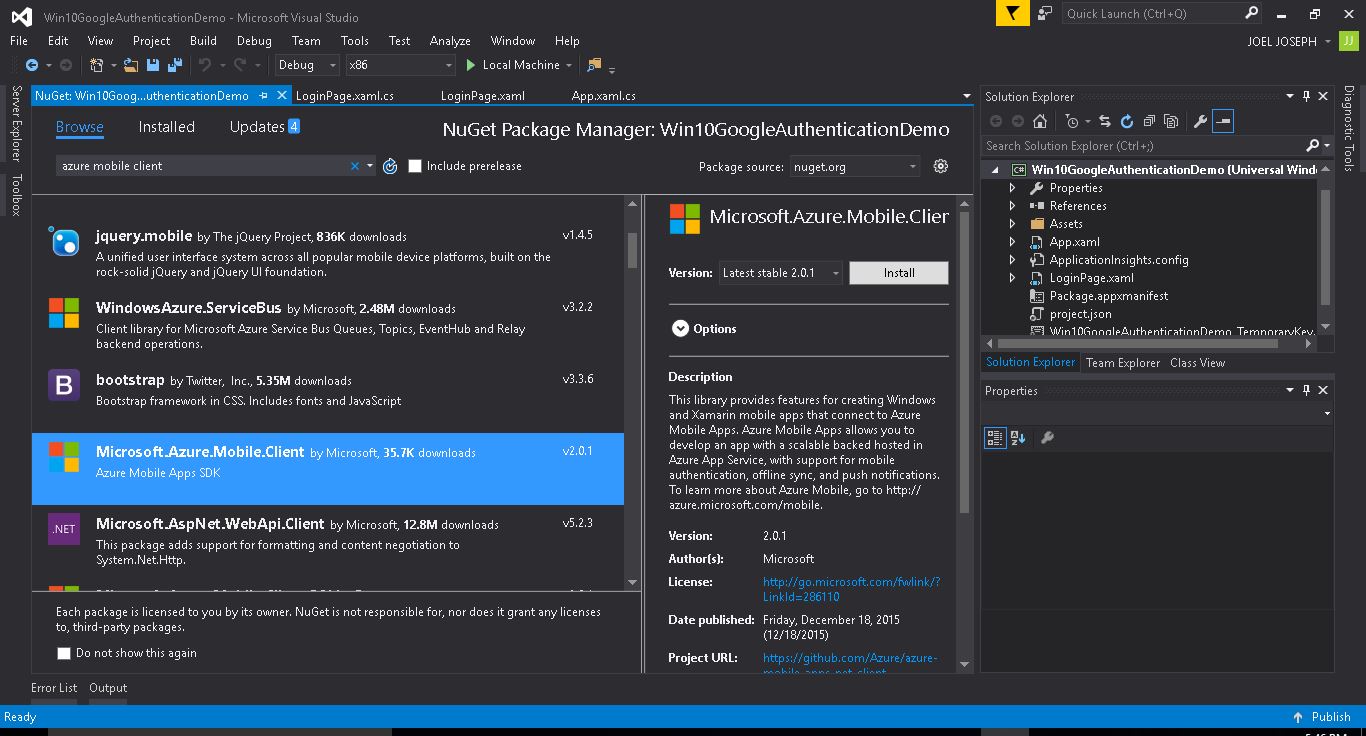
Task: Open the Version Latest stable dropdown
Action: click(781, 273)
